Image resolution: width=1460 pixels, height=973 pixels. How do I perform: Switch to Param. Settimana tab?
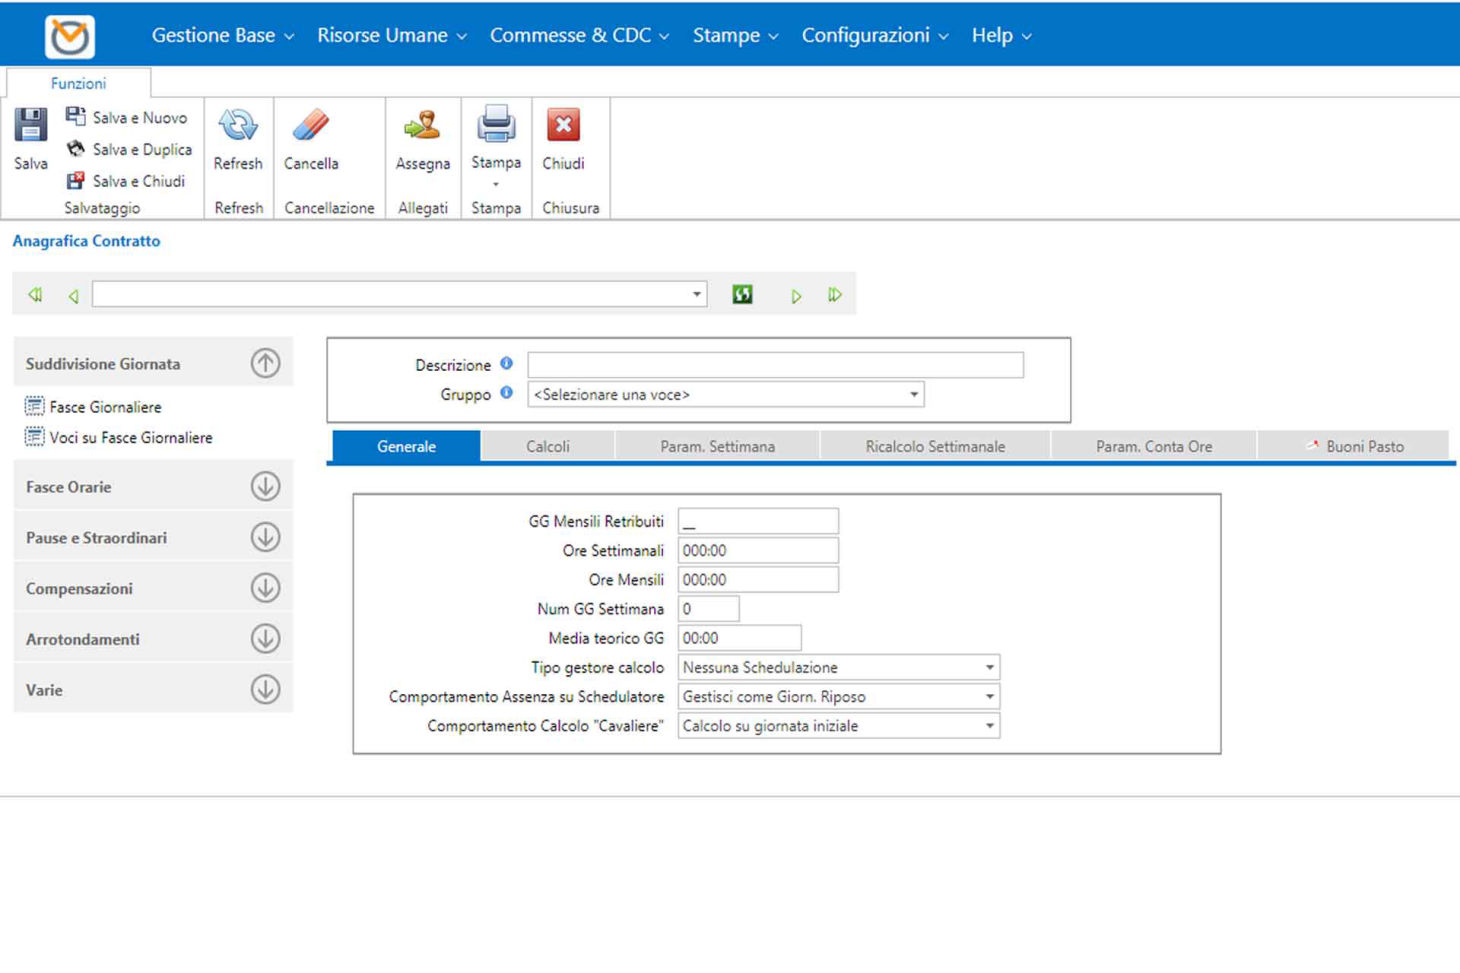[x=717, y=446]
